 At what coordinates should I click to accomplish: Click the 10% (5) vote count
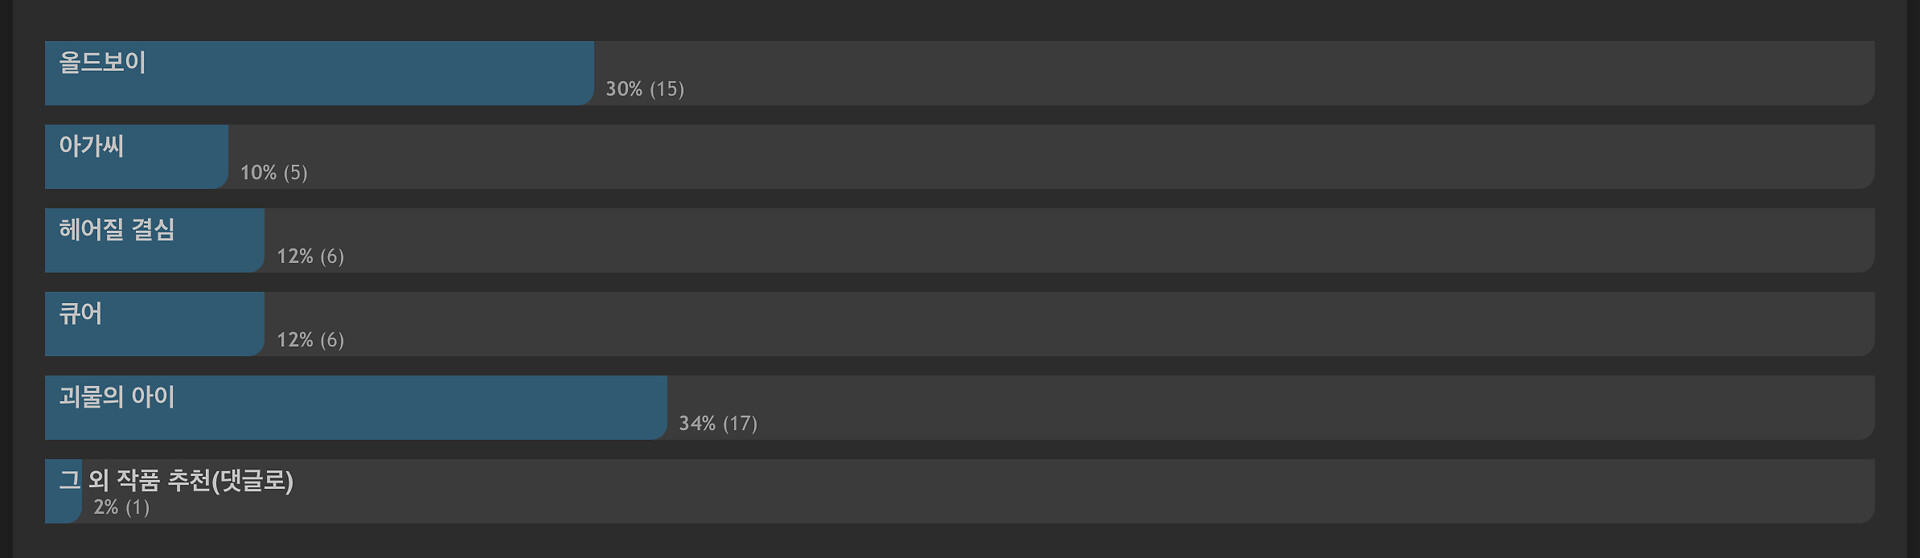[274, 173]
